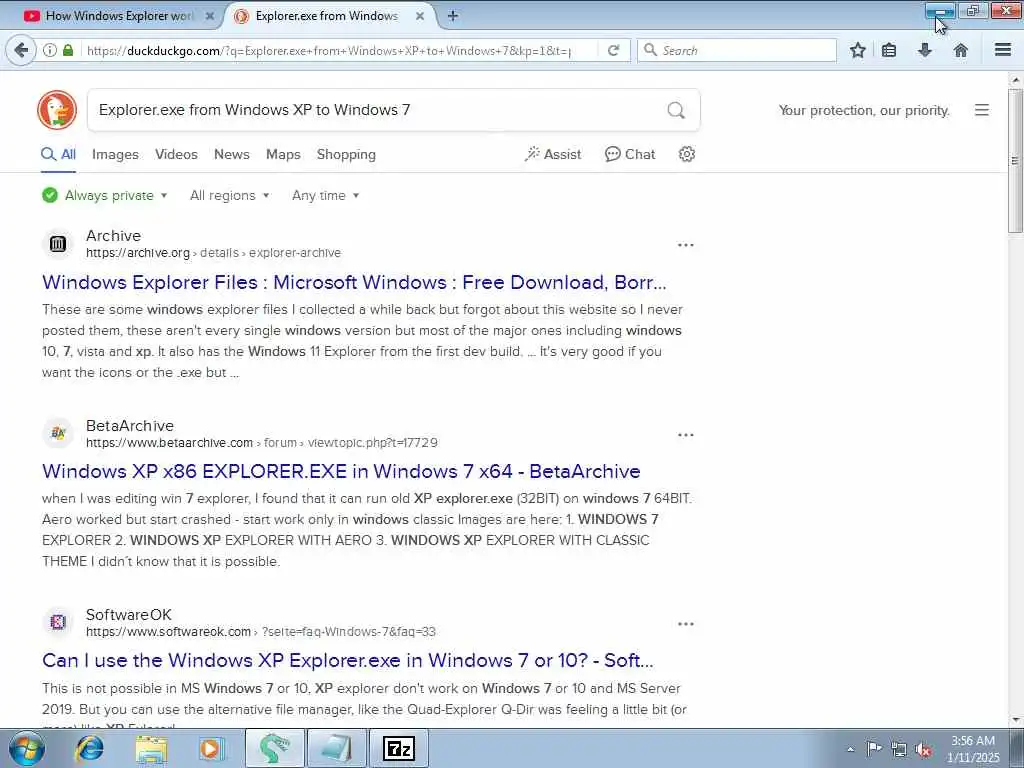The height and width of the screenshot is (768, 1024).
Task: Click the BetaArchive site favicon
Action: coord(58,433)
